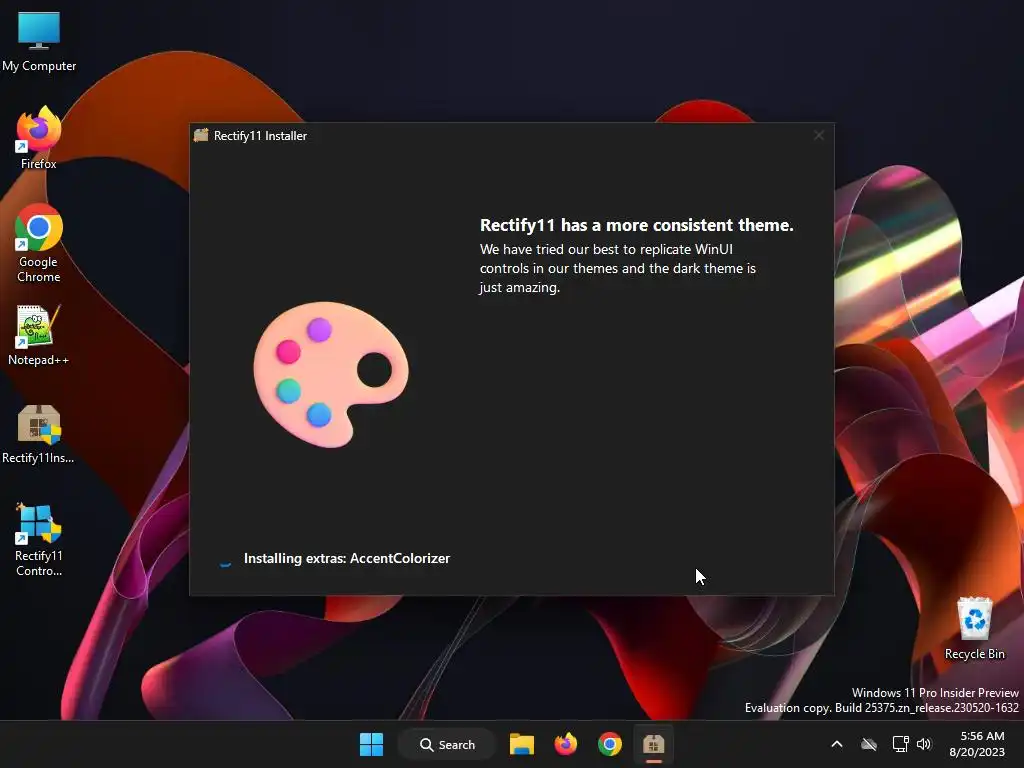1024x768 pixels.
Task: Select the Rectify11 Control Center desktop shortcut
Action: pyautogui.click(x=39, y=539)
